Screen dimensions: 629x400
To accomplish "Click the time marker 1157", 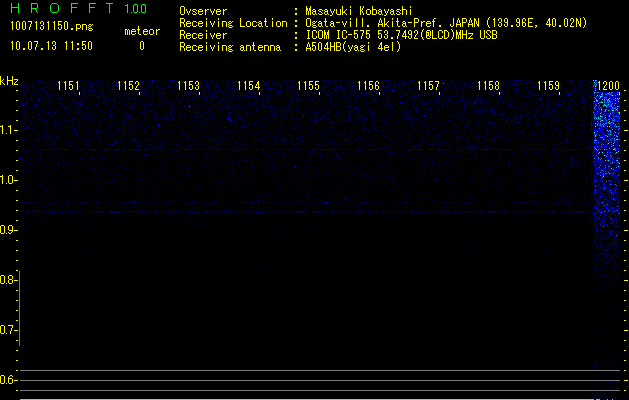I will pos(428,86).
